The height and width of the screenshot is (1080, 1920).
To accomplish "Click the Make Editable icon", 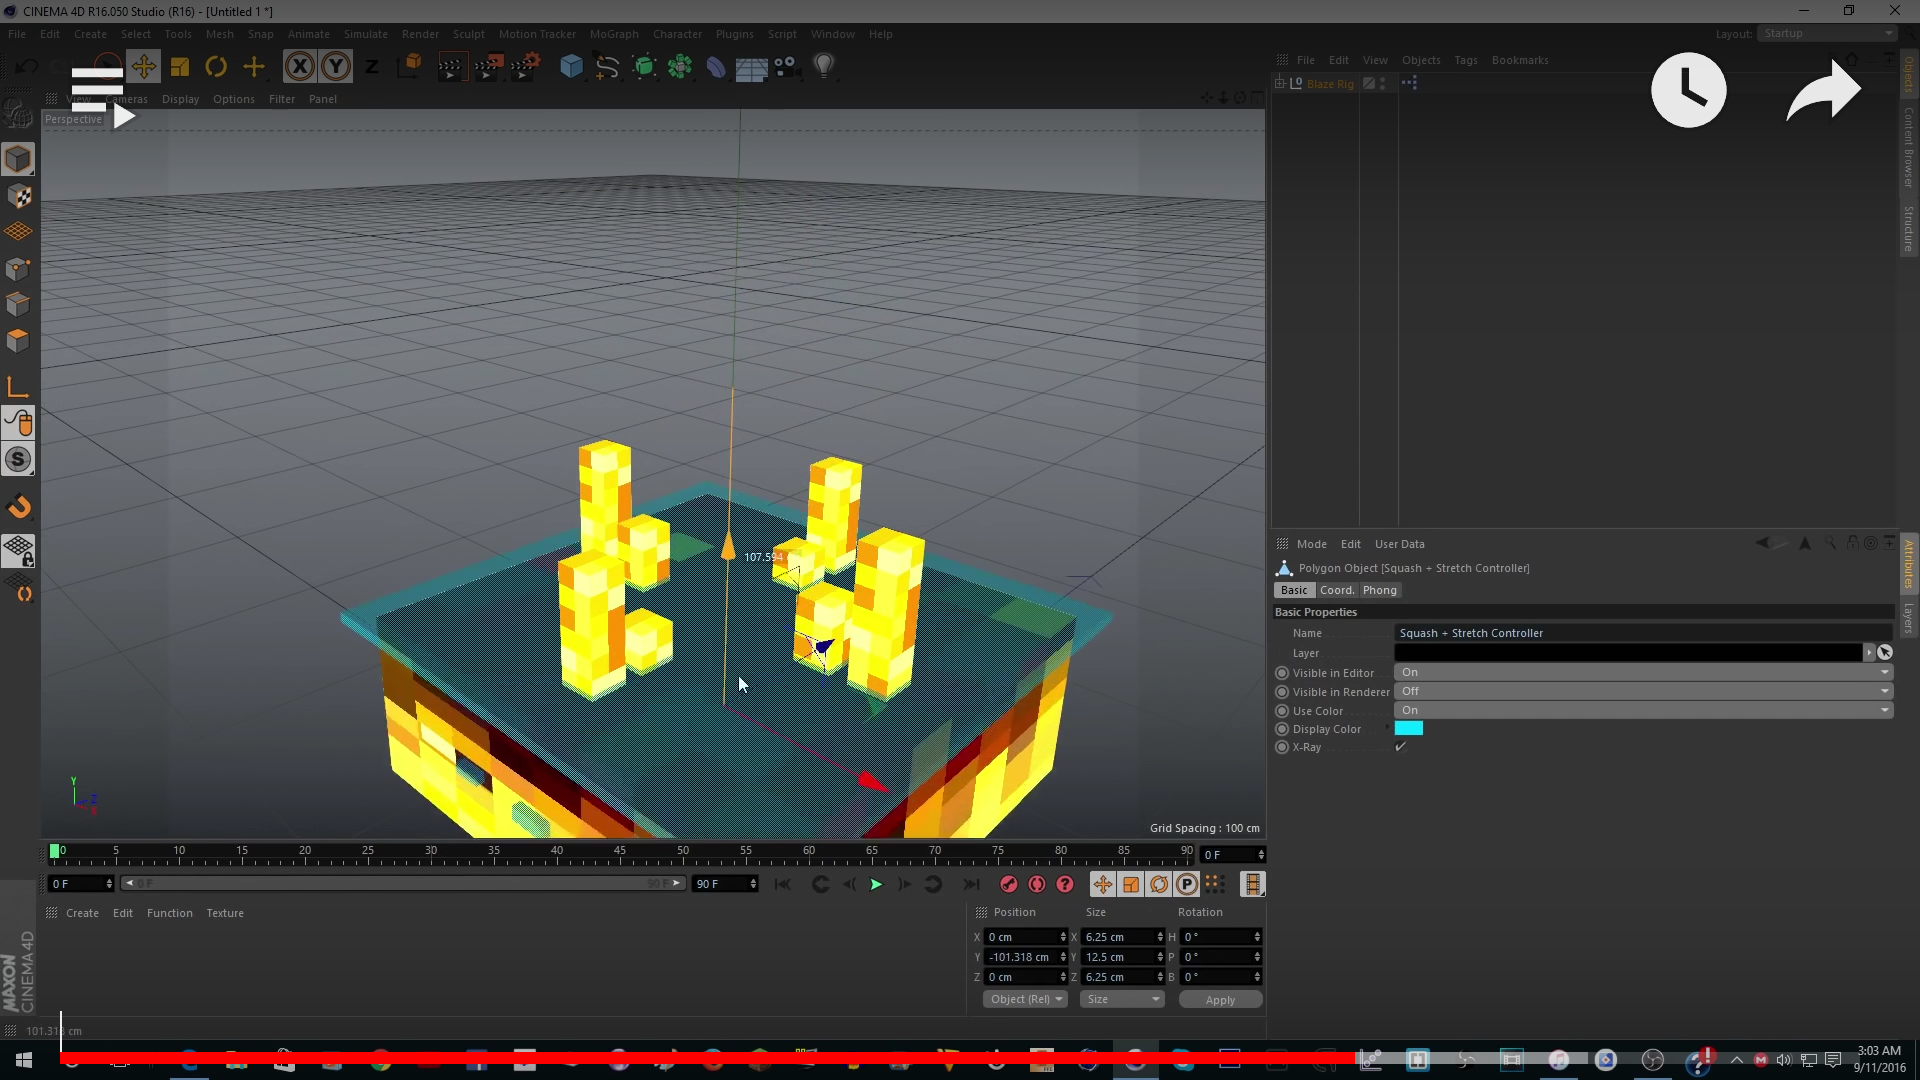I will pos(18,115).
